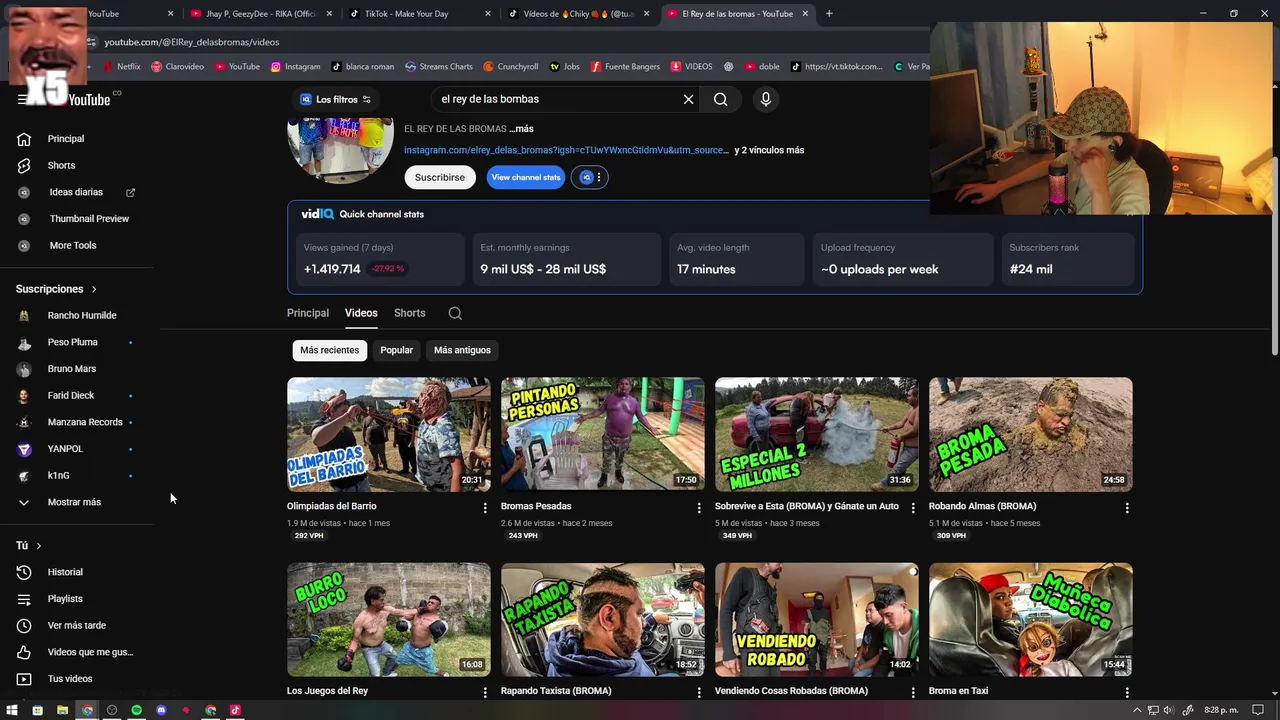Expand Mostrar más subscriptions
The image size is (1280, 720).
[x=74, y=502]
